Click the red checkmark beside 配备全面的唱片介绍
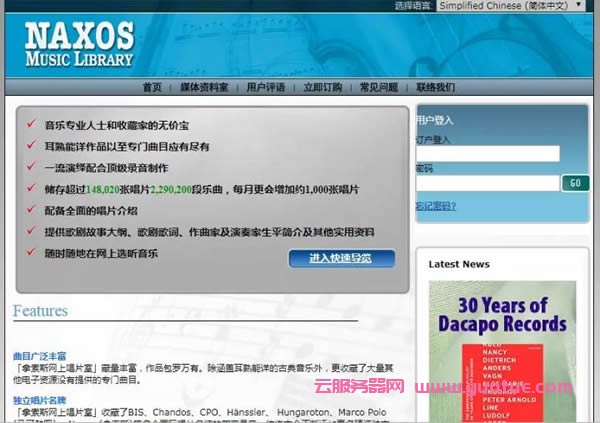 (x=30, y=210)
